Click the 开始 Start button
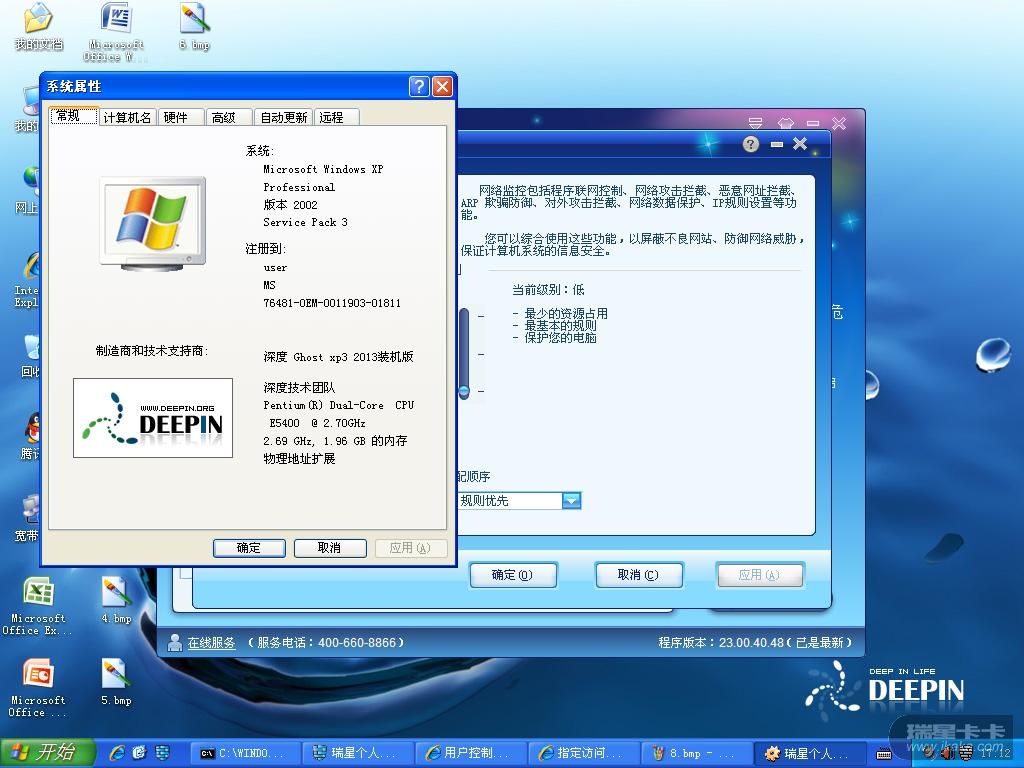 (x=47, y=753)
